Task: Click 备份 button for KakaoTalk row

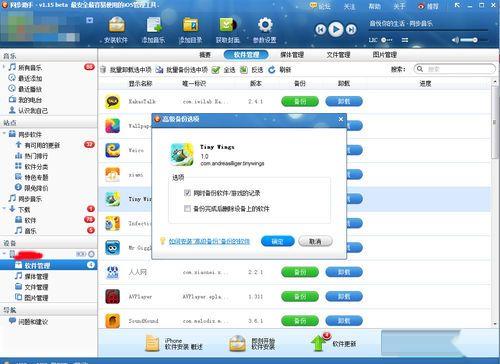Action: pyautogui.click(x=300, y=101)
